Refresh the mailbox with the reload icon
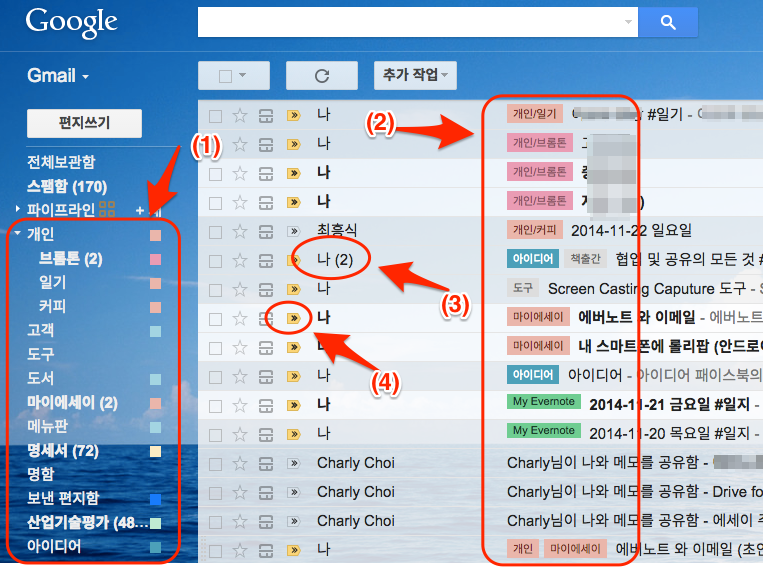Image resolution: width=763 pixels, height=567 pixels. (x=322, y=75)
